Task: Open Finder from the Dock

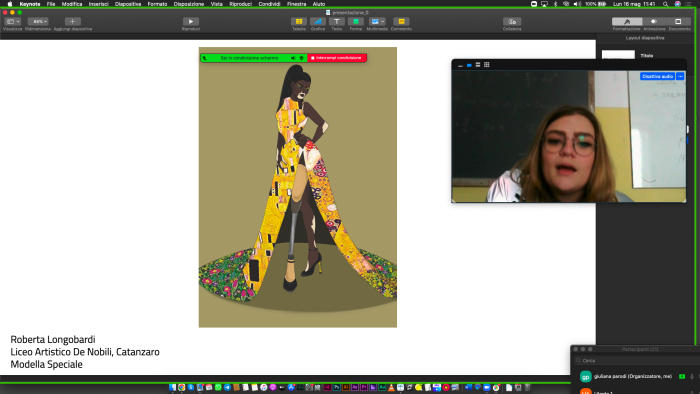Action: [x=173, y=387]
